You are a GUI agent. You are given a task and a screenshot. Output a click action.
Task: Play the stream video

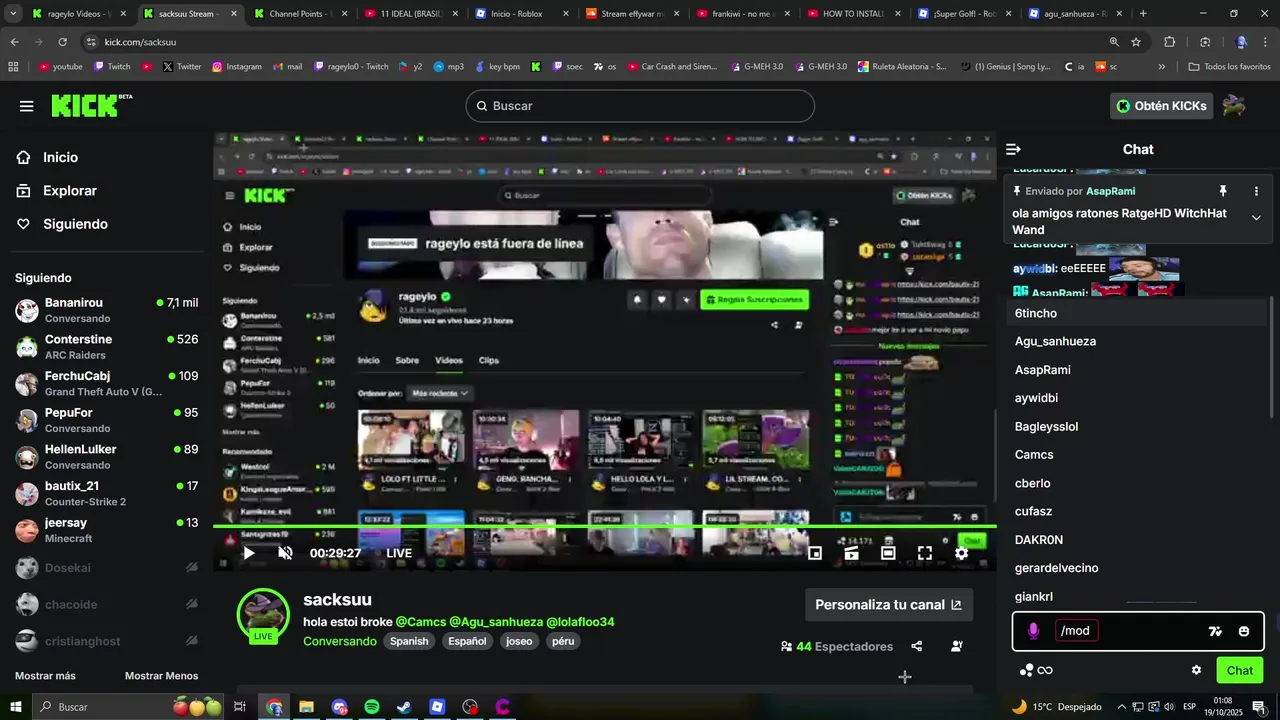[x=249, y=553]
